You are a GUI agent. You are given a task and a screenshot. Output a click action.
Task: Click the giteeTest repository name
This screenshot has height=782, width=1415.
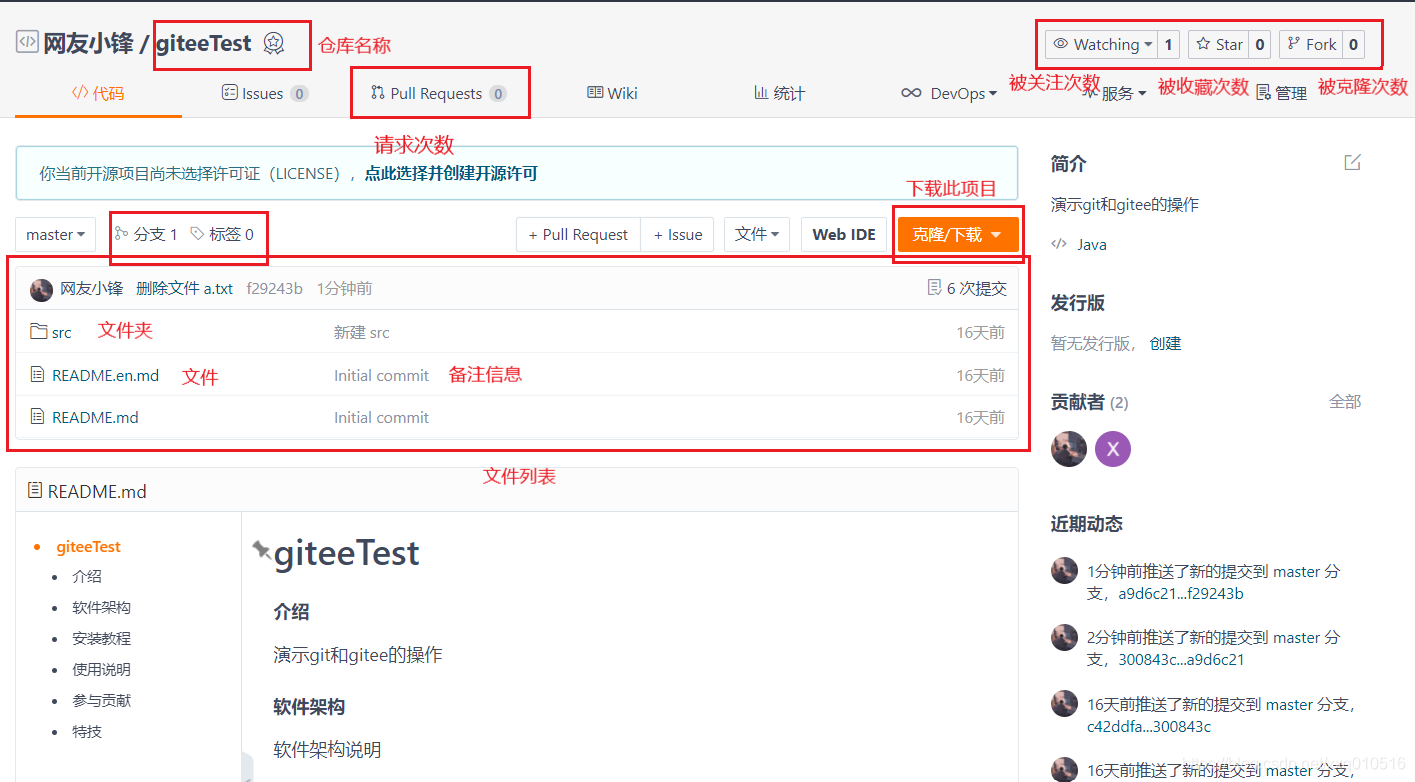(x=203, y=44)
